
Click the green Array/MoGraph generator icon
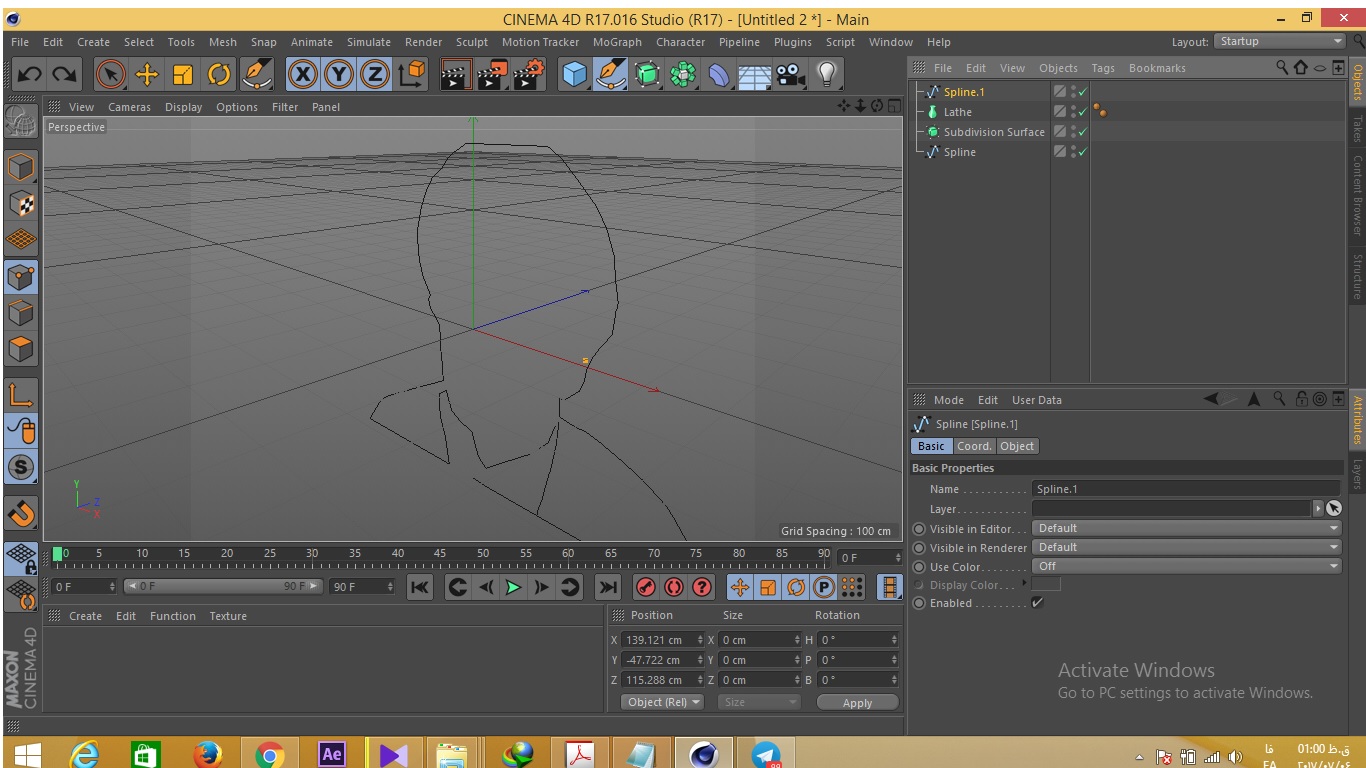[x=683, y=74]
